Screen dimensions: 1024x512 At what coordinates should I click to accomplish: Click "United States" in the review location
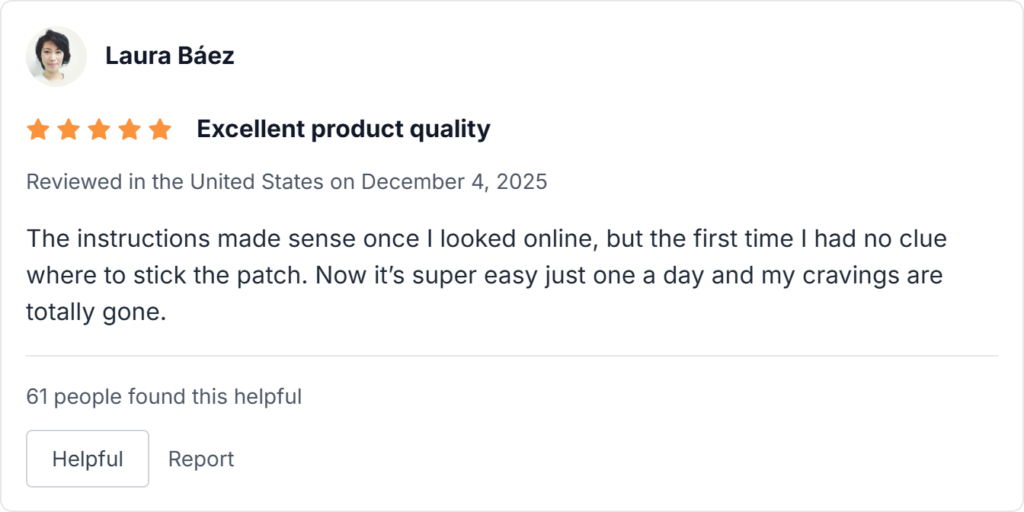256,182
